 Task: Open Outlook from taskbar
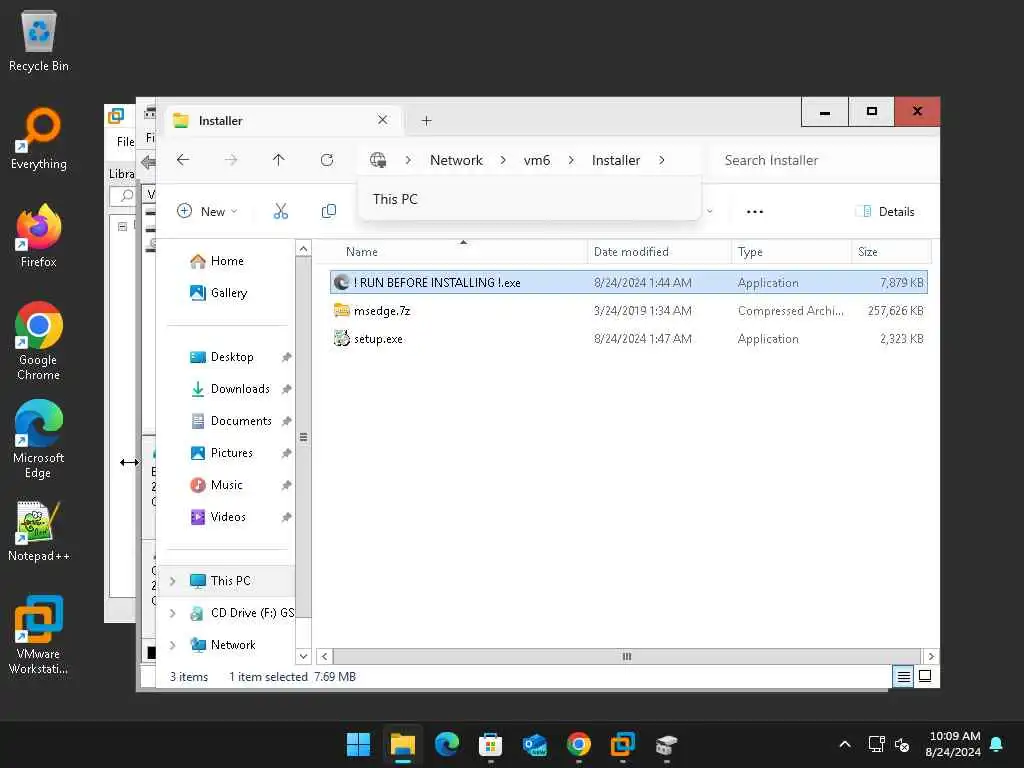pos(535,744)
